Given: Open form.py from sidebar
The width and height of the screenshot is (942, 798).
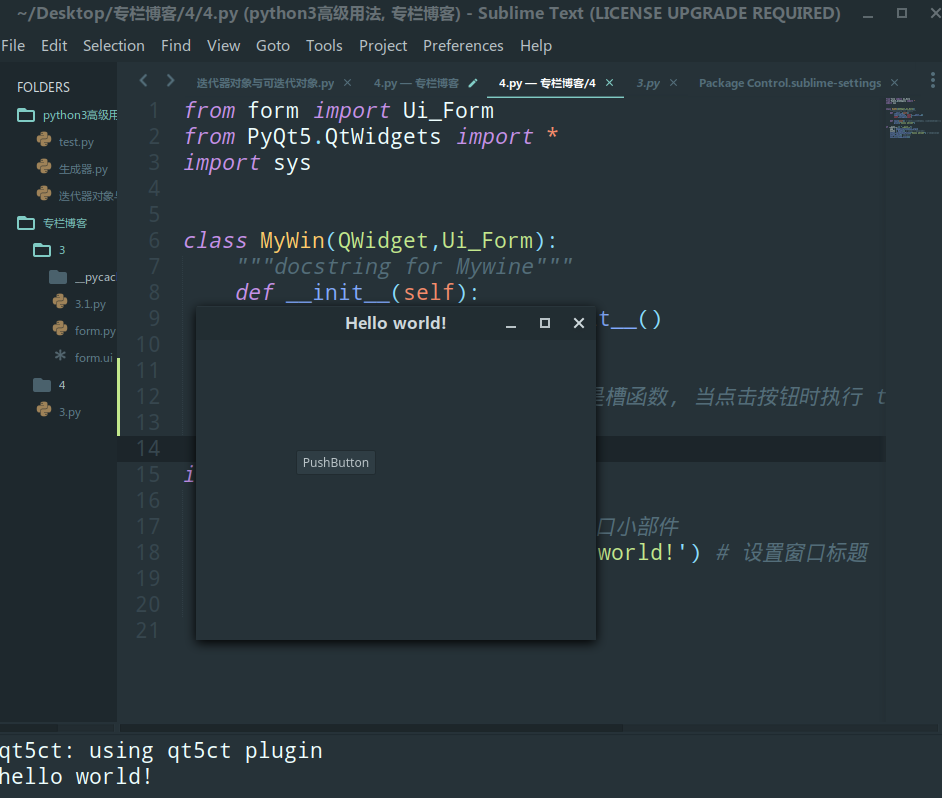Looking at the screenshot, I should tap(95, 331).
